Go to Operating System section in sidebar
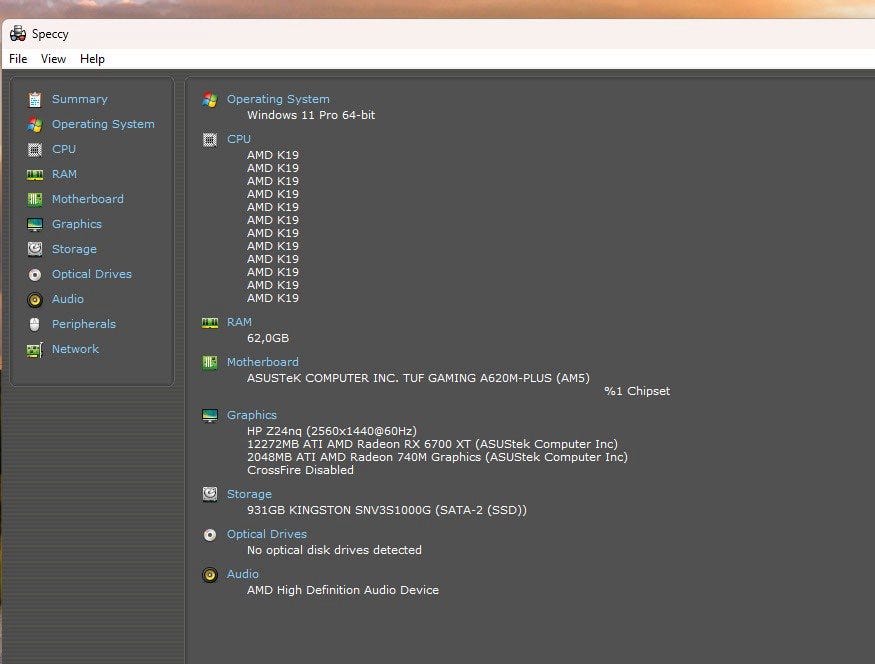This screenshot has height=664, width=875. pyautogui.click(x=103, y=124)
